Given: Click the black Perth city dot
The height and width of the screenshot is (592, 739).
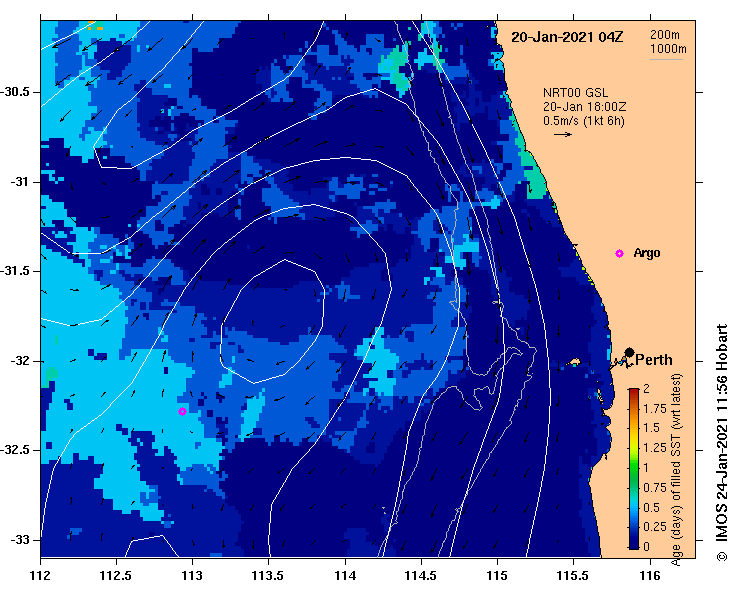Looking at the screenshot, I should [629, 353].
